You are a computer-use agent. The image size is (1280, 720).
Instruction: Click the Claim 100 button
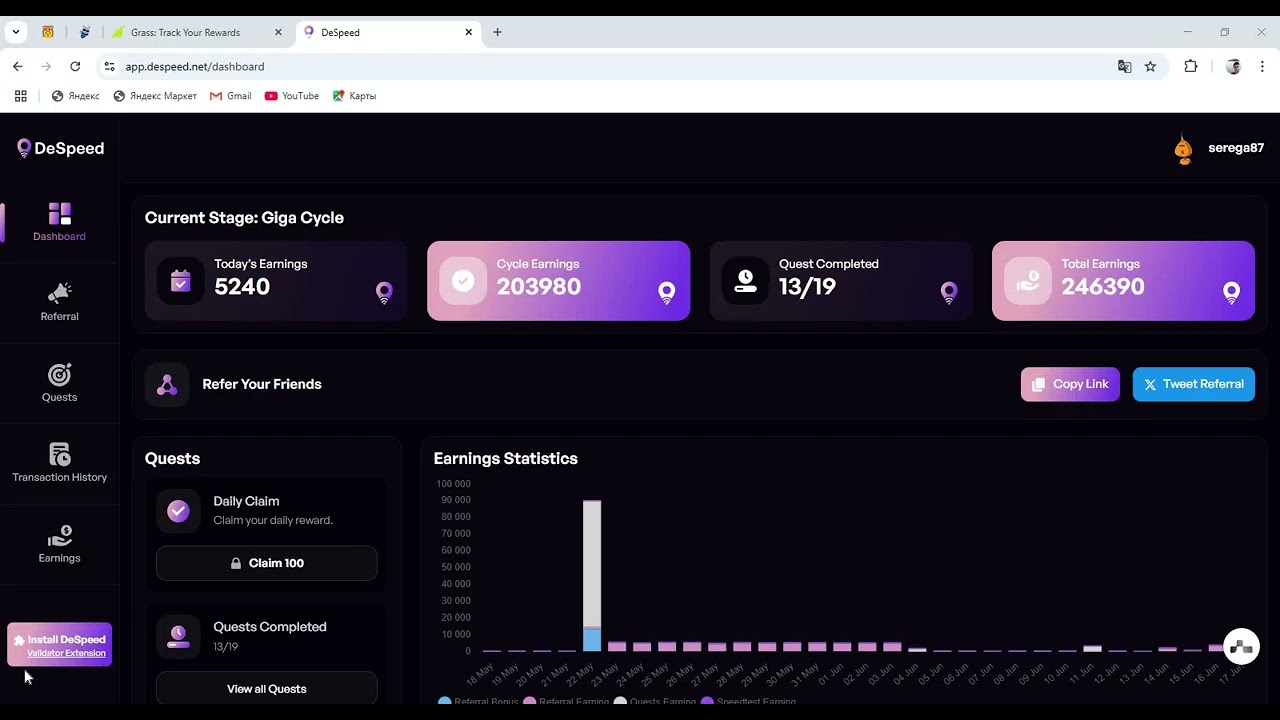coord(267,563)
